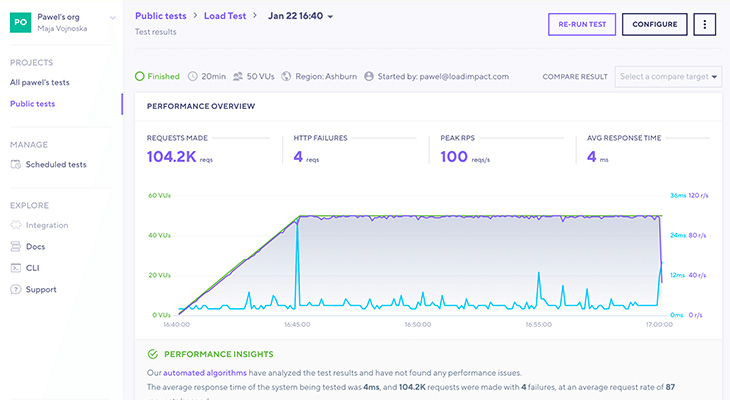Open the Select a compare target dropdown
730x400 pixels.
pyautogui.click(x=669, y=76)
